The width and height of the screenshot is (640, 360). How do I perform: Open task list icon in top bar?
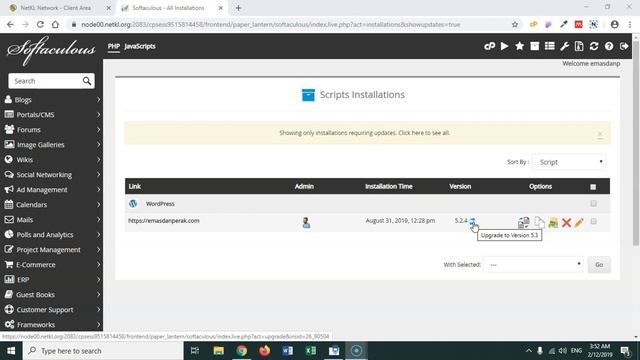(x=549, y=46)
